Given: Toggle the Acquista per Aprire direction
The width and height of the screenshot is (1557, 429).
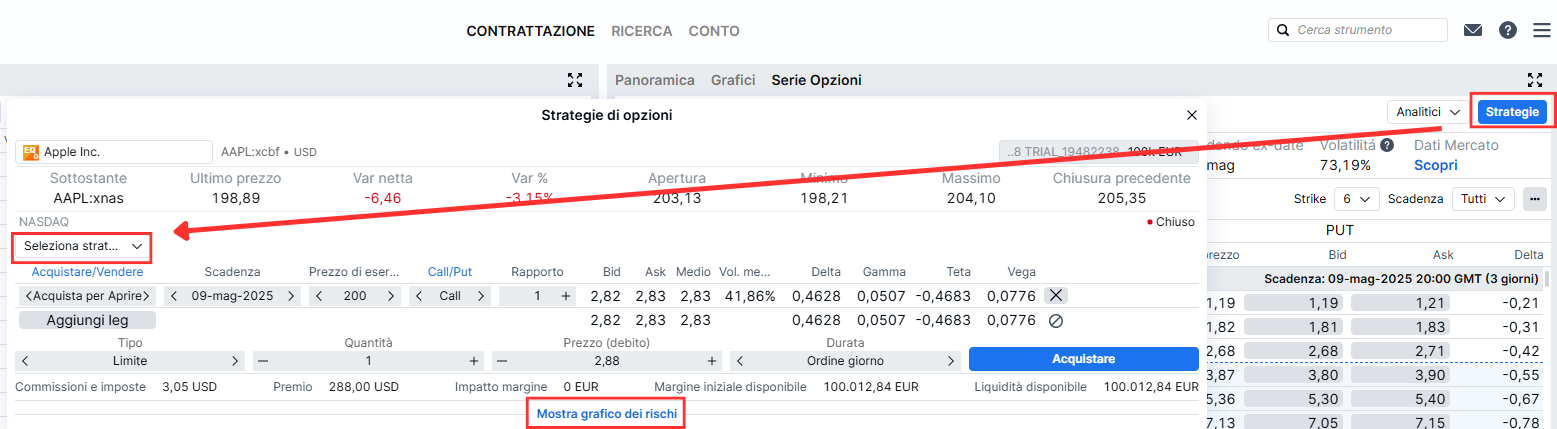Looking at the screenshot, I should 88,296.
